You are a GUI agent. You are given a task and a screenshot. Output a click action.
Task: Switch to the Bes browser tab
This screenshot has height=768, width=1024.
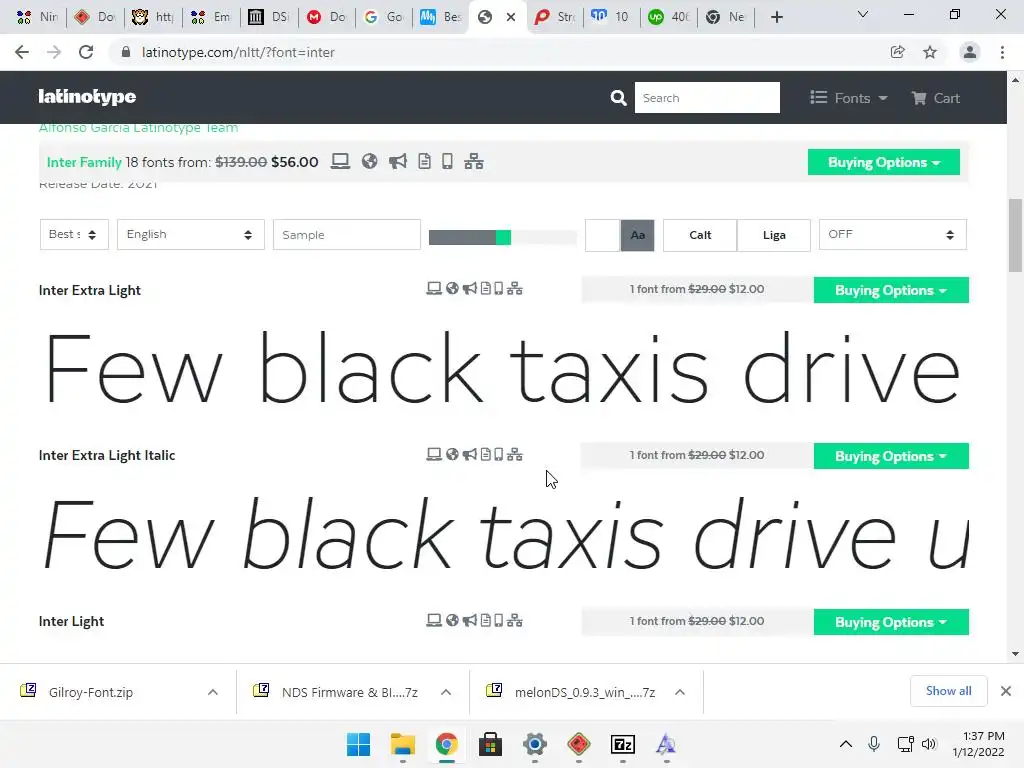(441, 17)
